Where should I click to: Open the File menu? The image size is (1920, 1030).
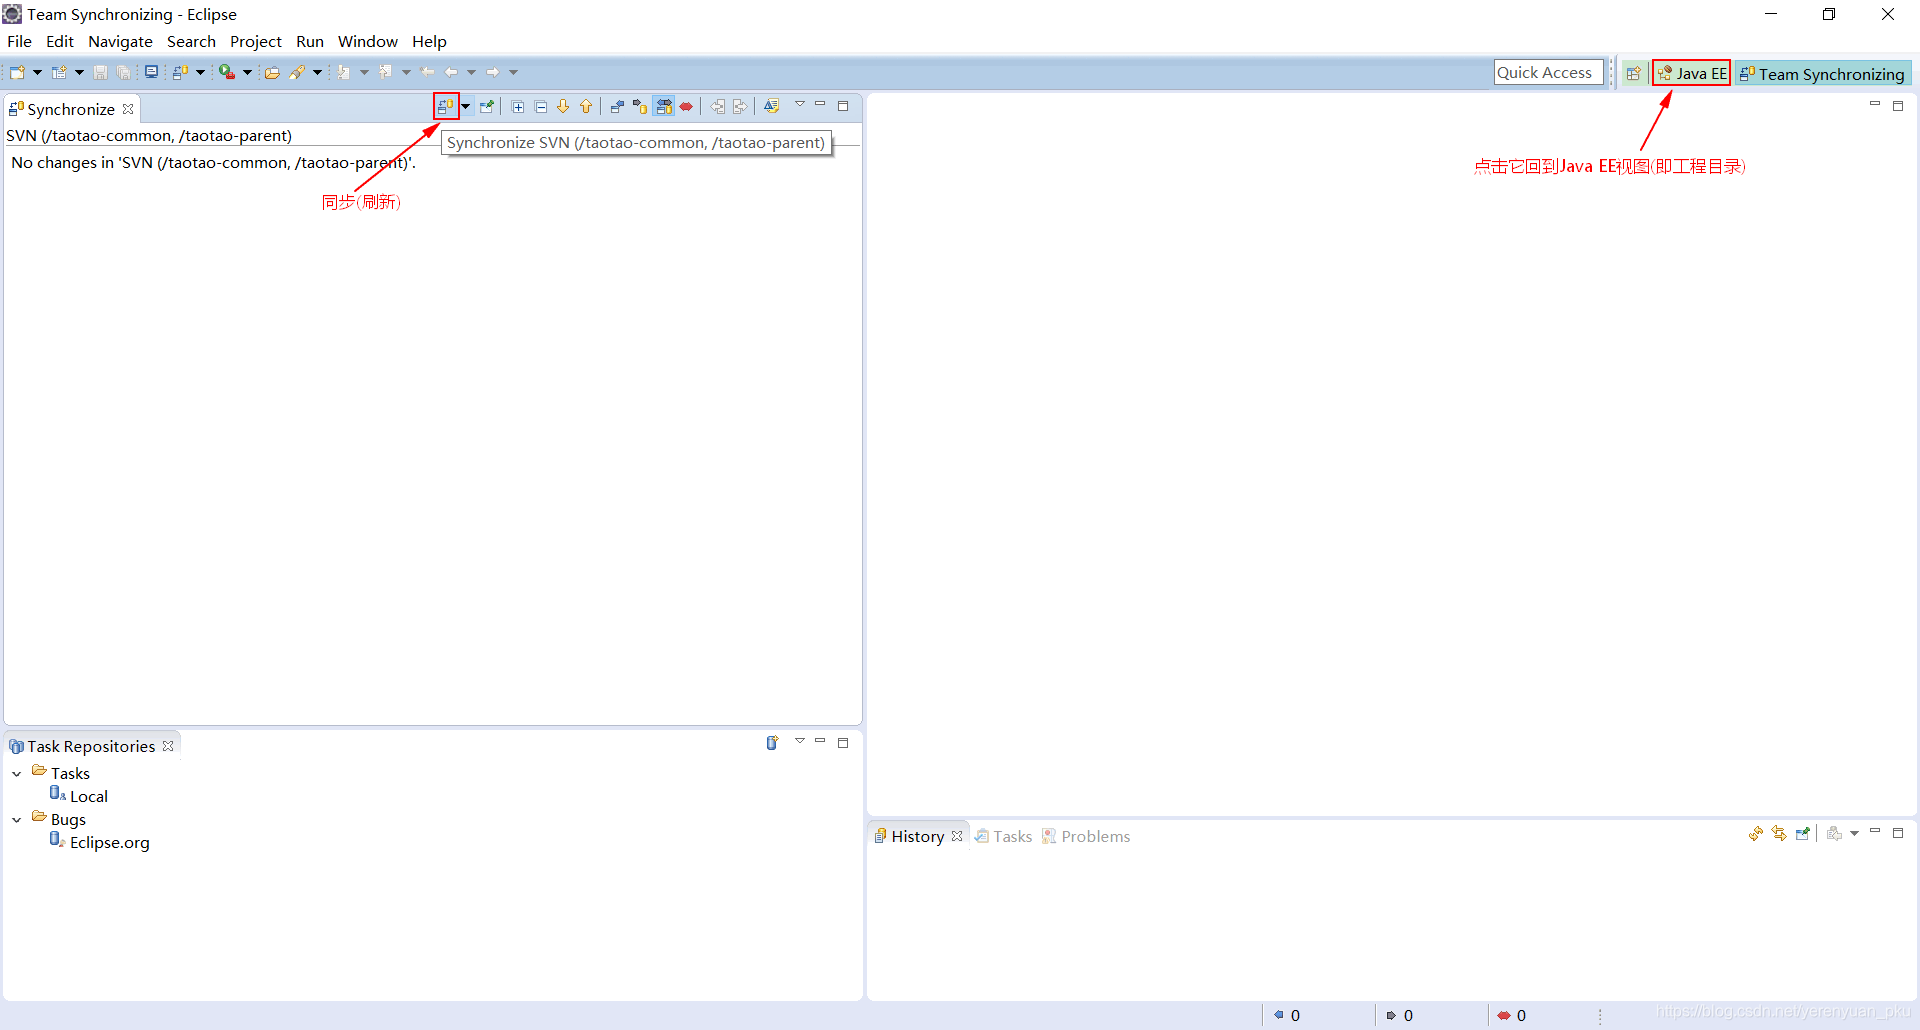tap(19, 41)
